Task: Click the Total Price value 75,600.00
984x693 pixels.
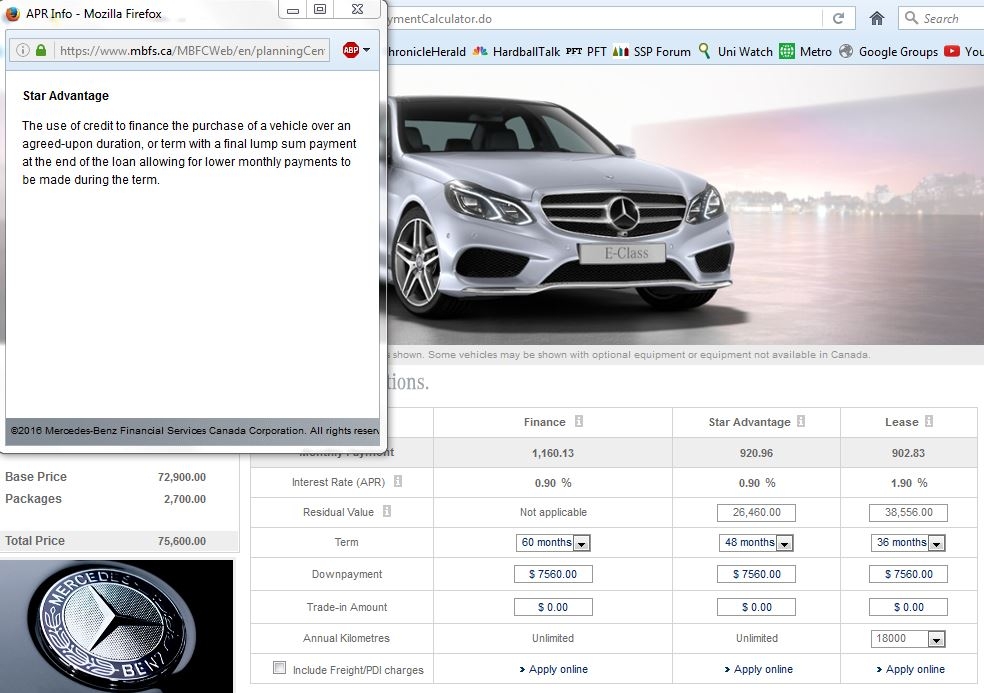Action: tap(181, 541)
